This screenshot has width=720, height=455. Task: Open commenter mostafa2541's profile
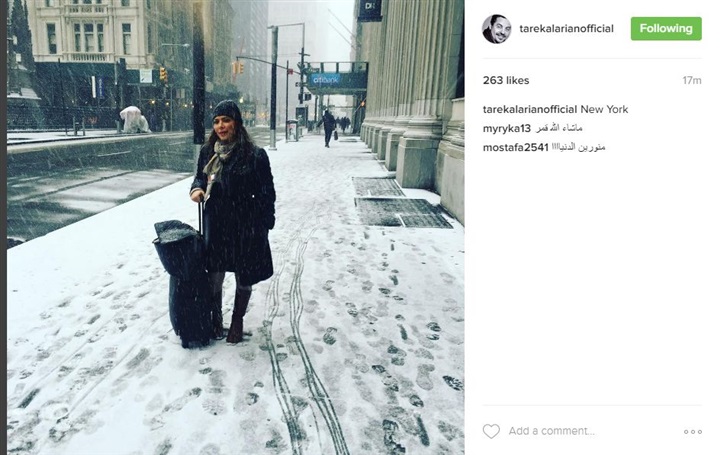pyautogui.click(x=516, y=147)
